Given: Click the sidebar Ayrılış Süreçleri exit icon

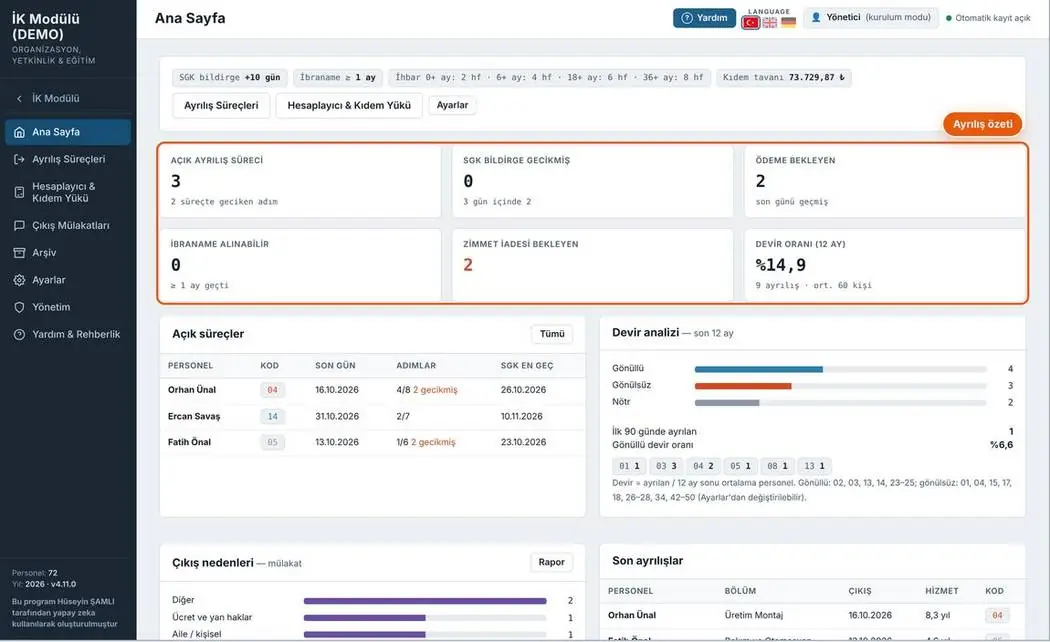Looking at the screenshot, I should (x=19, y=159).
